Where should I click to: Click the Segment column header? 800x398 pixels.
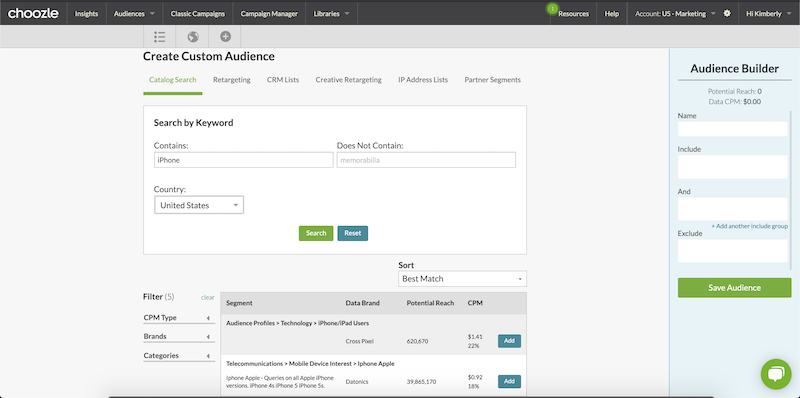point(239,303)
